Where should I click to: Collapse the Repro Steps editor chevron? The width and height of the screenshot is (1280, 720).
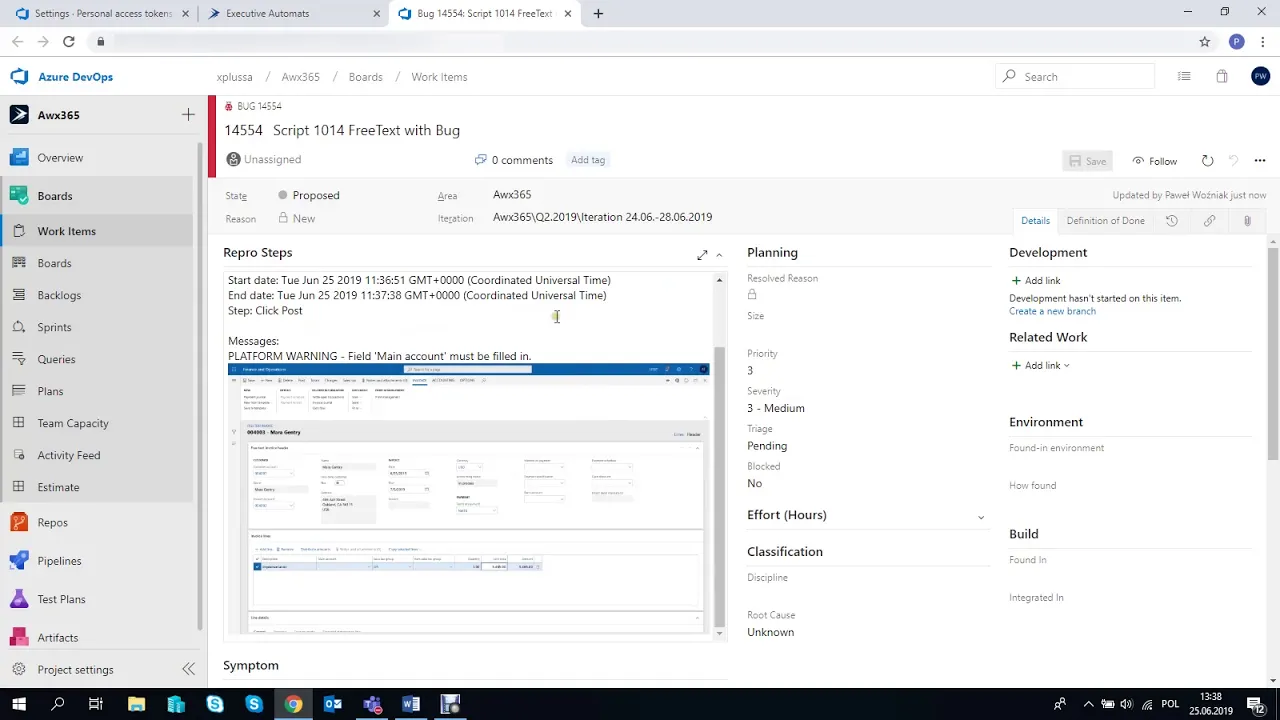(719, 255)
